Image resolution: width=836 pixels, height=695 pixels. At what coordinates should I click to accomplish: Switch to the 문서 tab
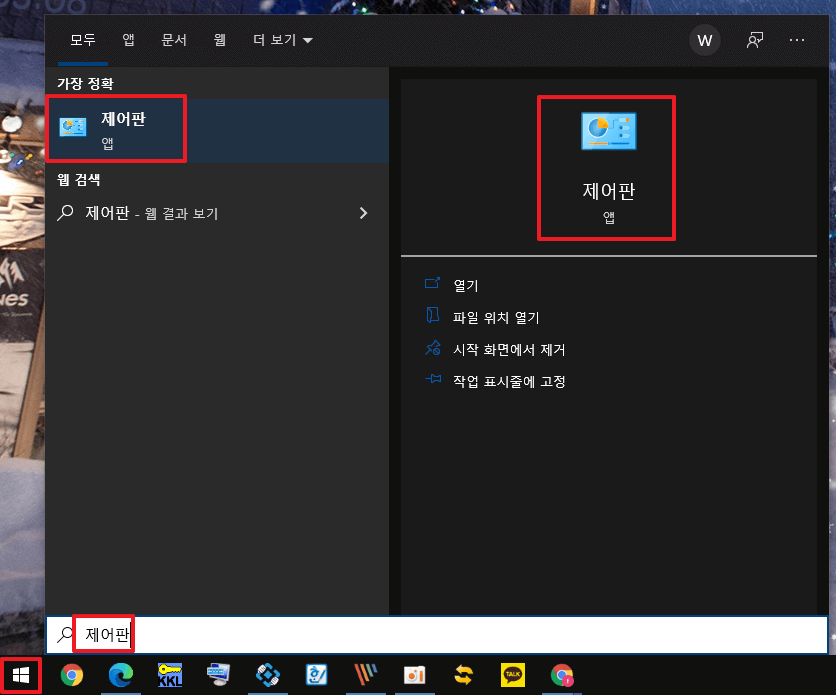tap(174, 40)
